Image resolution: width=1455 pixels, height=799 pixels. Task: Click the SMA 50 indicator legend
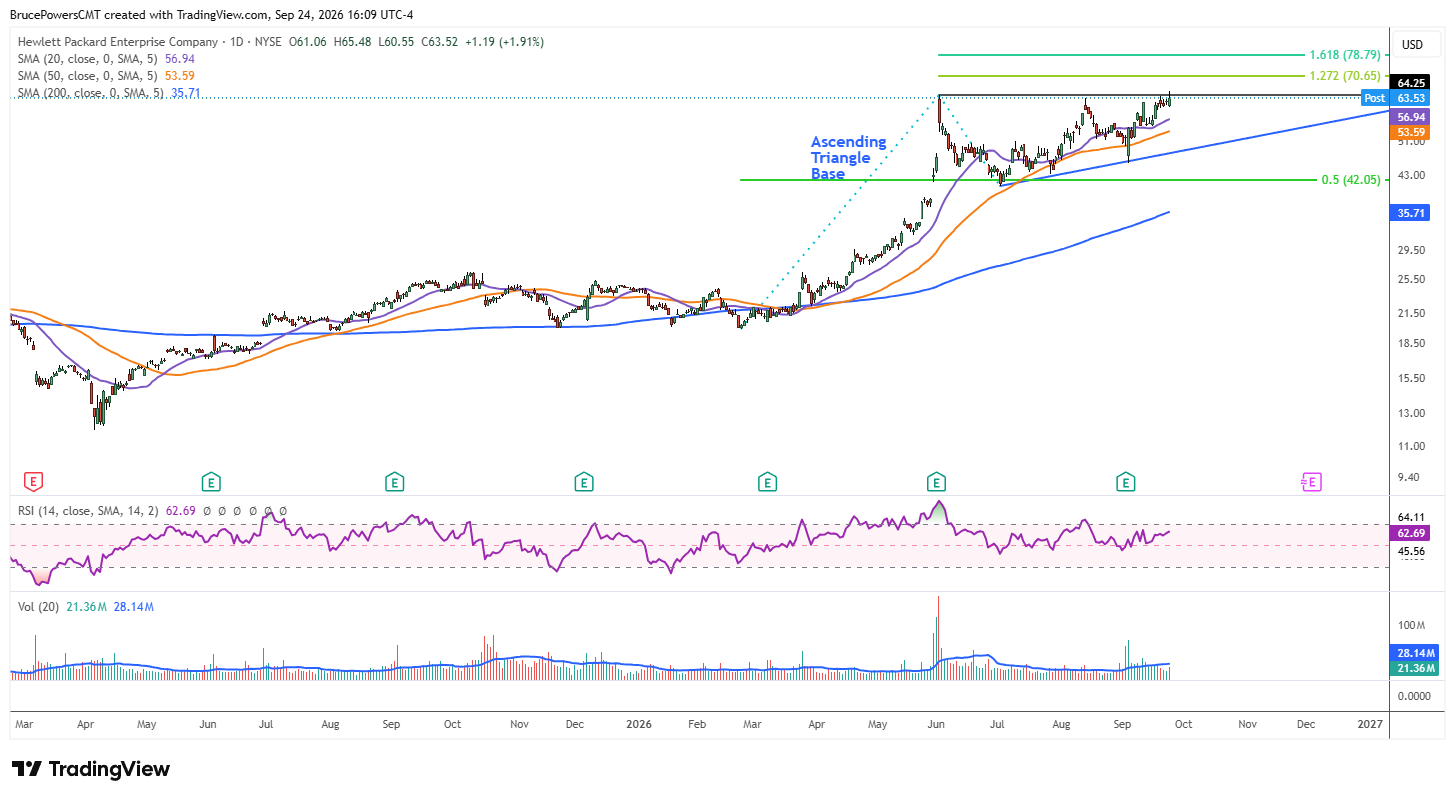104,76
